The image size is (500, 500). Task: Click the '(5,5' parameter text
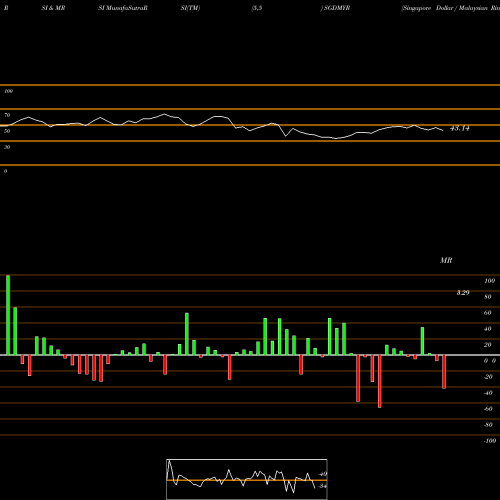(x=257, y=8)
